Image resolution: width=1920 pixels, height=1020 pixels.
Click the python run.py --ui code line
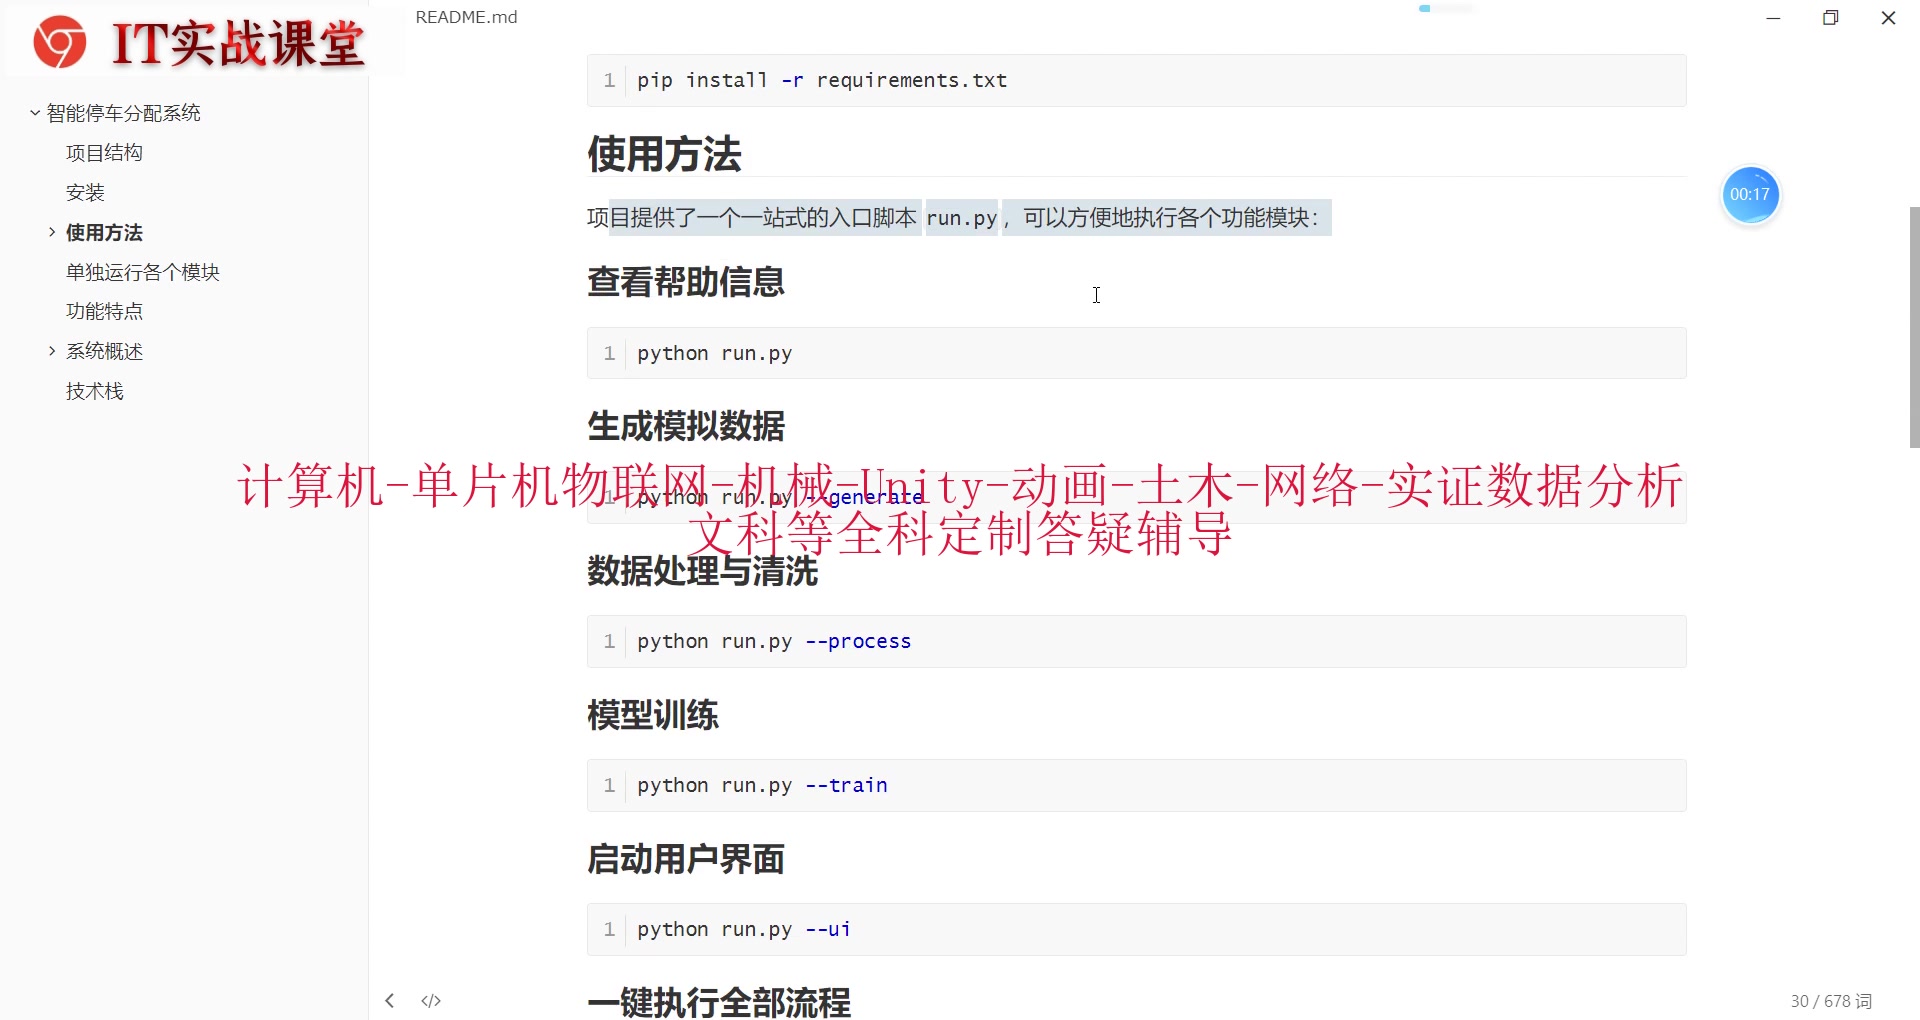[1136, 929]
